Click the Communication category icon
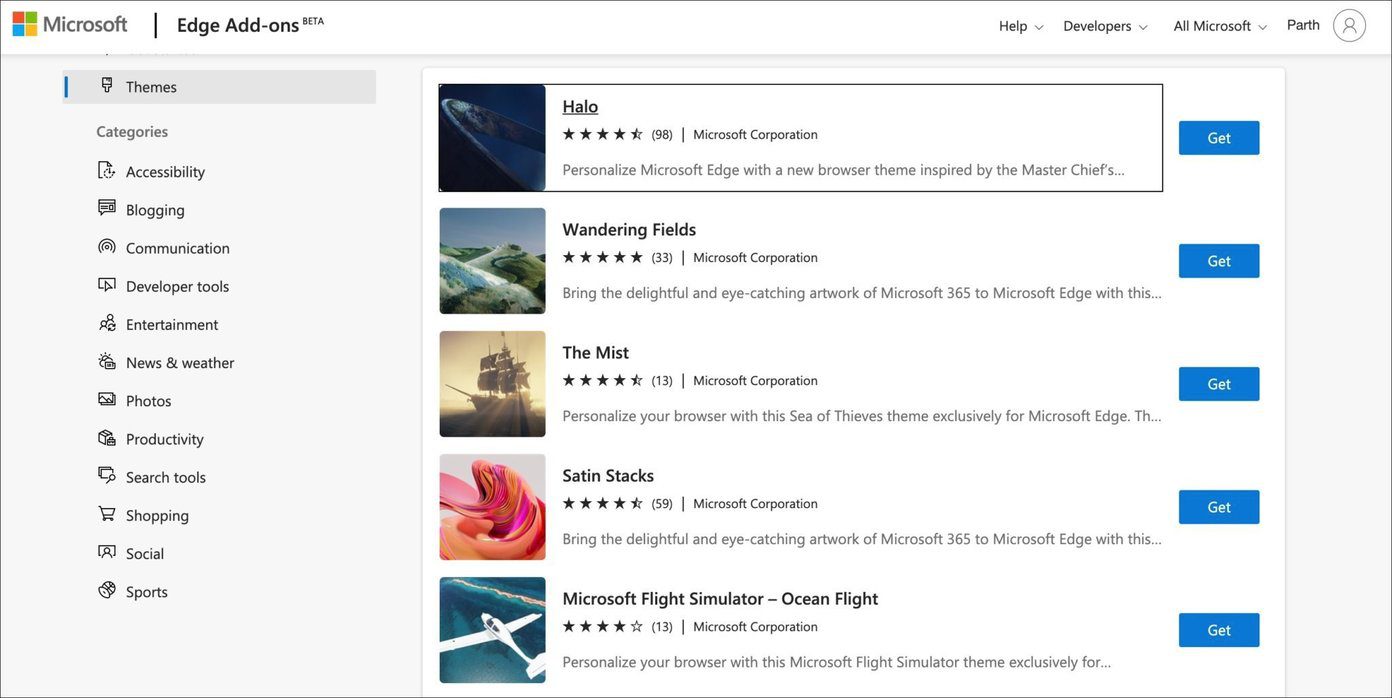 point(107,246)
